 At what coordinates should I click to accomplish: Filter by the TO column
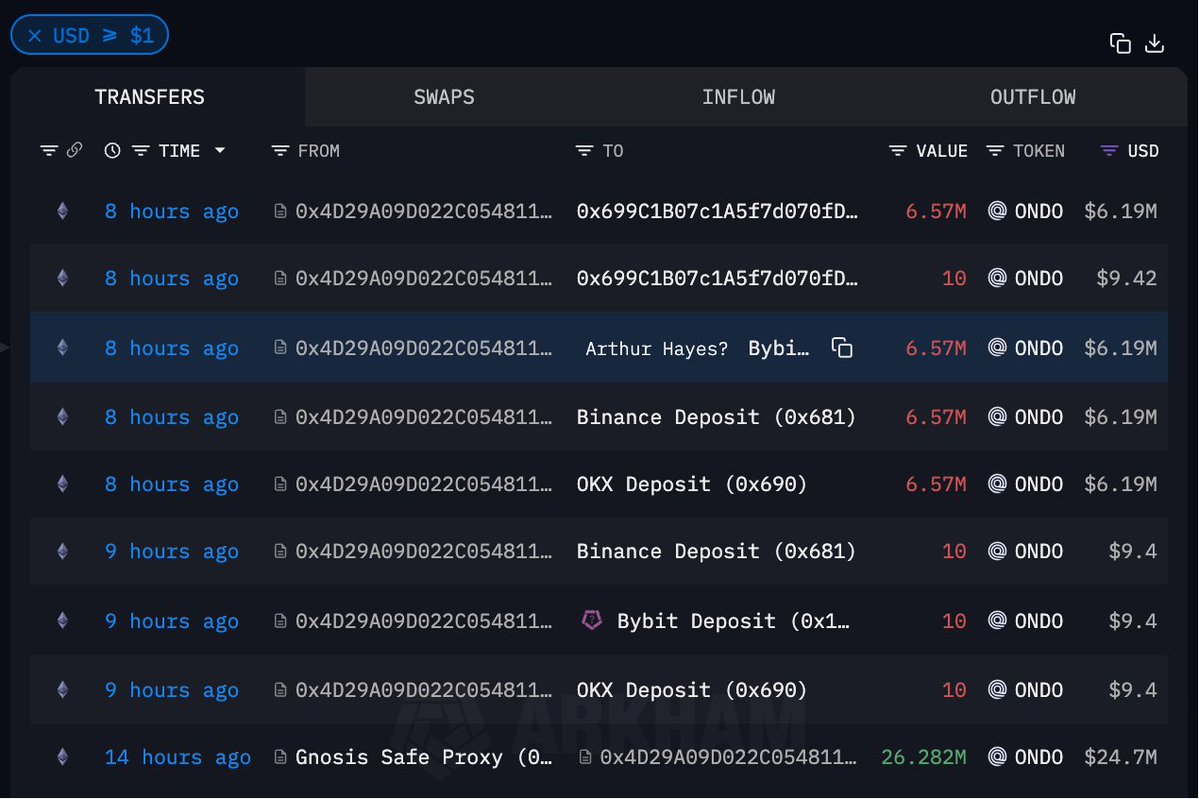click(584, 151)
